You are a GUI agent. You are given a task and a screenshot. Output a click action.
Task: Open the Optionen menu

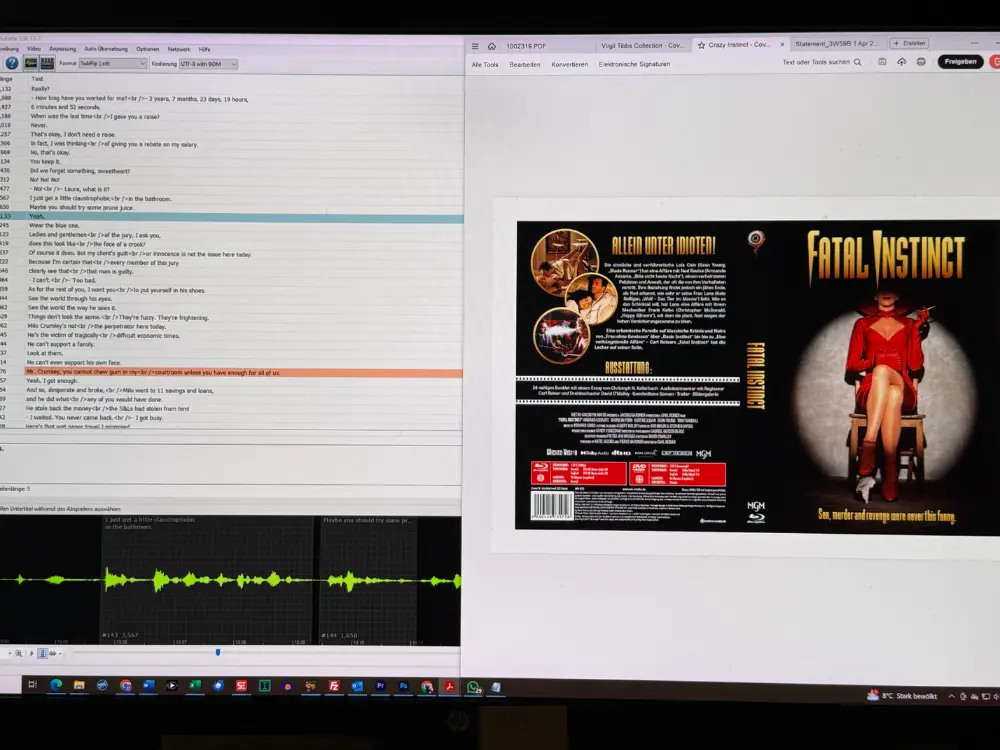(147, 49)
